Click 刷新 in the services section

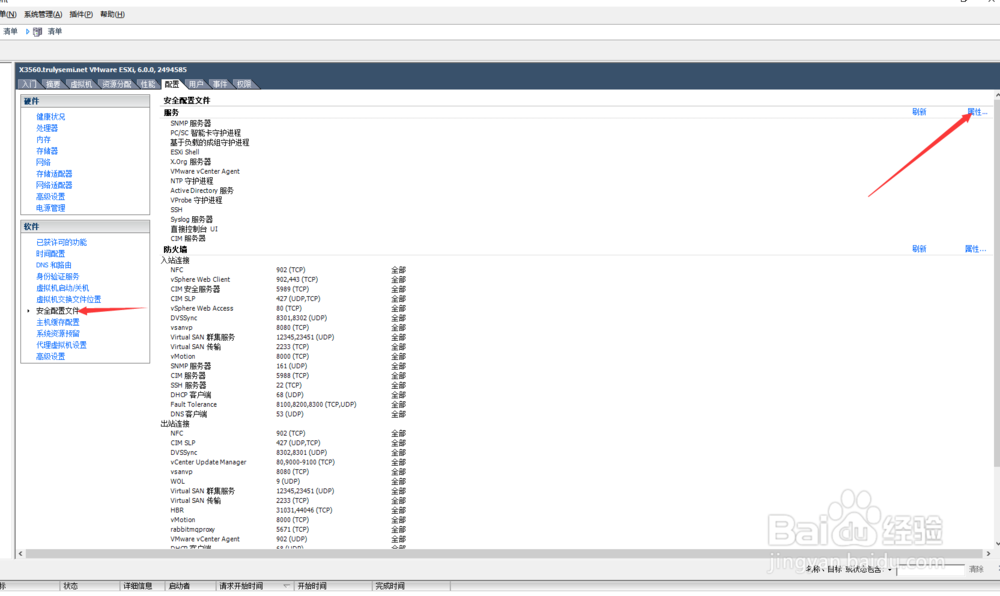click(x=919, y=112)
